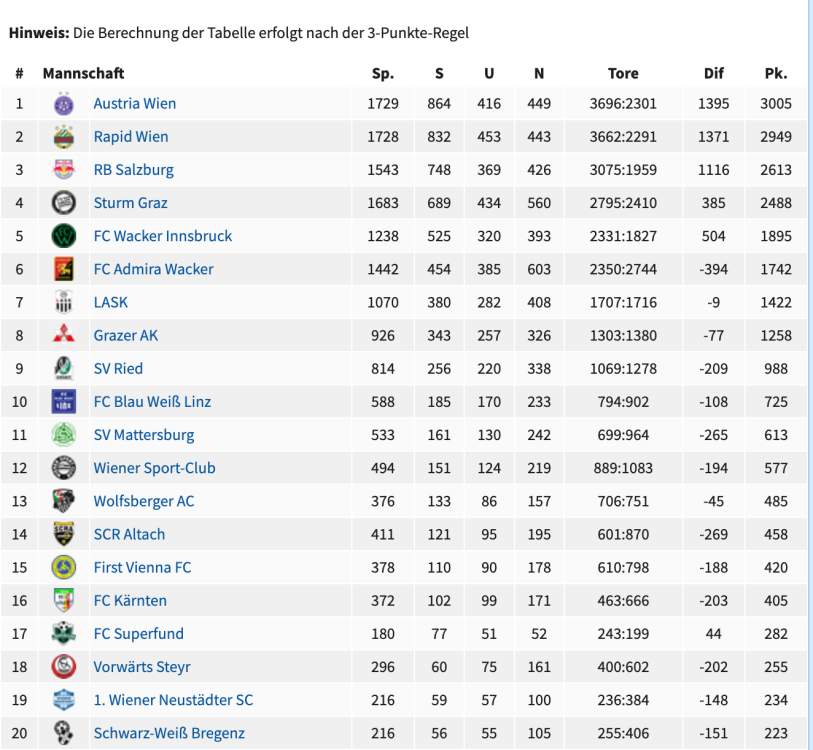This screenshot has width=813, height=750.
Task: Click the FC Admira Wacker crest
Action: coord(64,269)
